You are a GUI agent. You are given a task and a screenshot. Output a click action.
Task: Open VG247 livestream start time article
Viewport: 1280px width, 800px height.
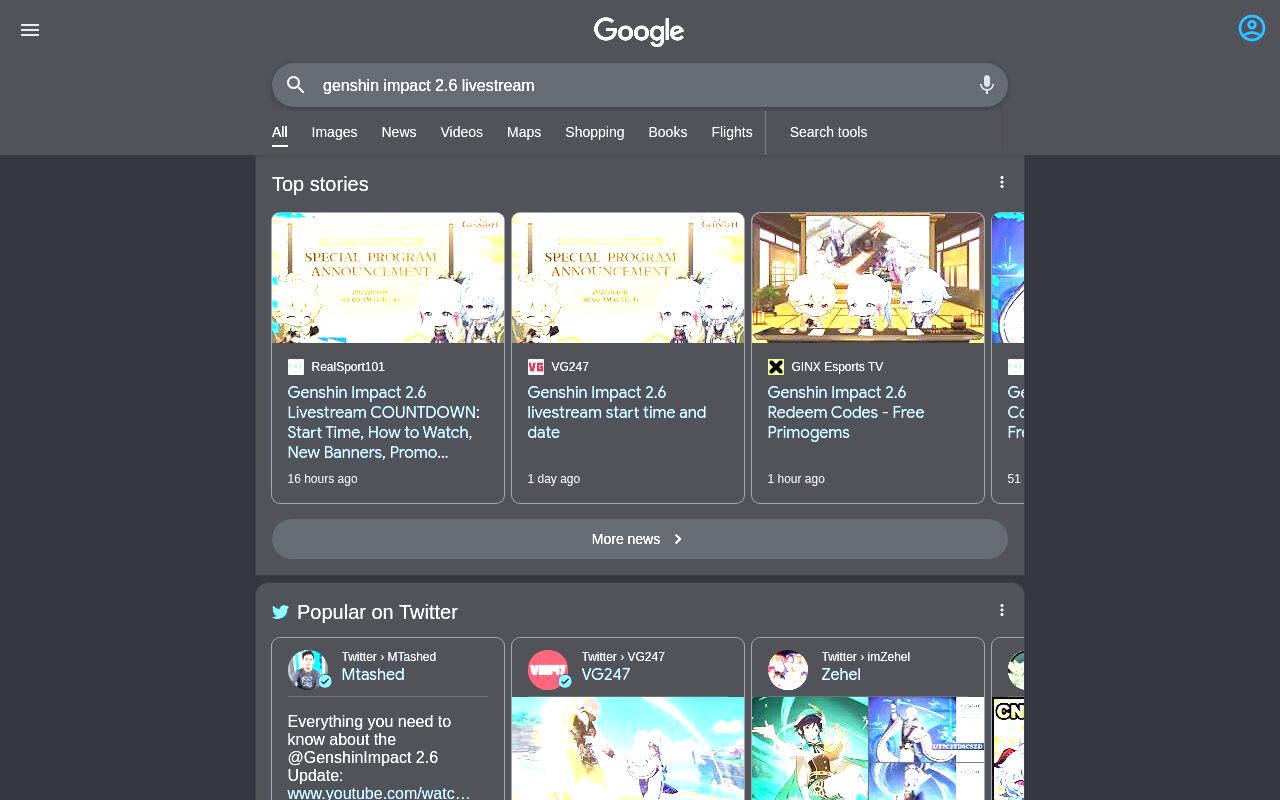pos(618,412)
